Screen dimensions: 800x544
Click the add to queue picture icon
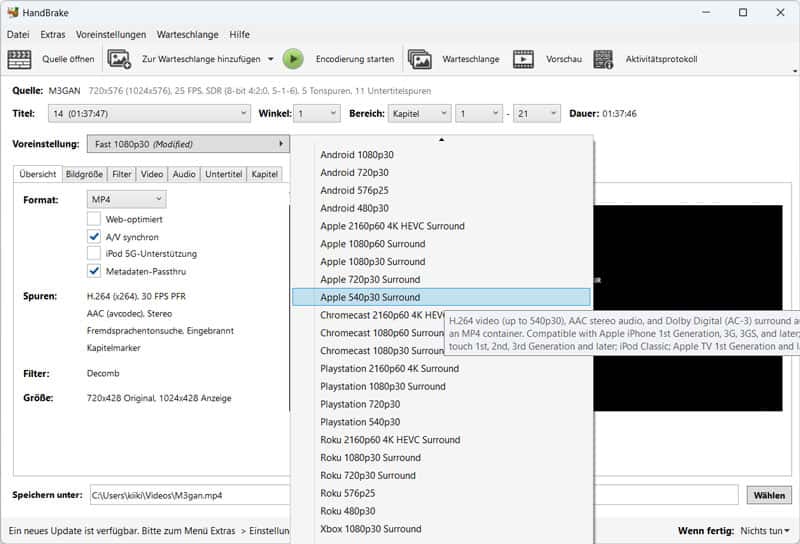pyautogui.click(x=119, y=59)
